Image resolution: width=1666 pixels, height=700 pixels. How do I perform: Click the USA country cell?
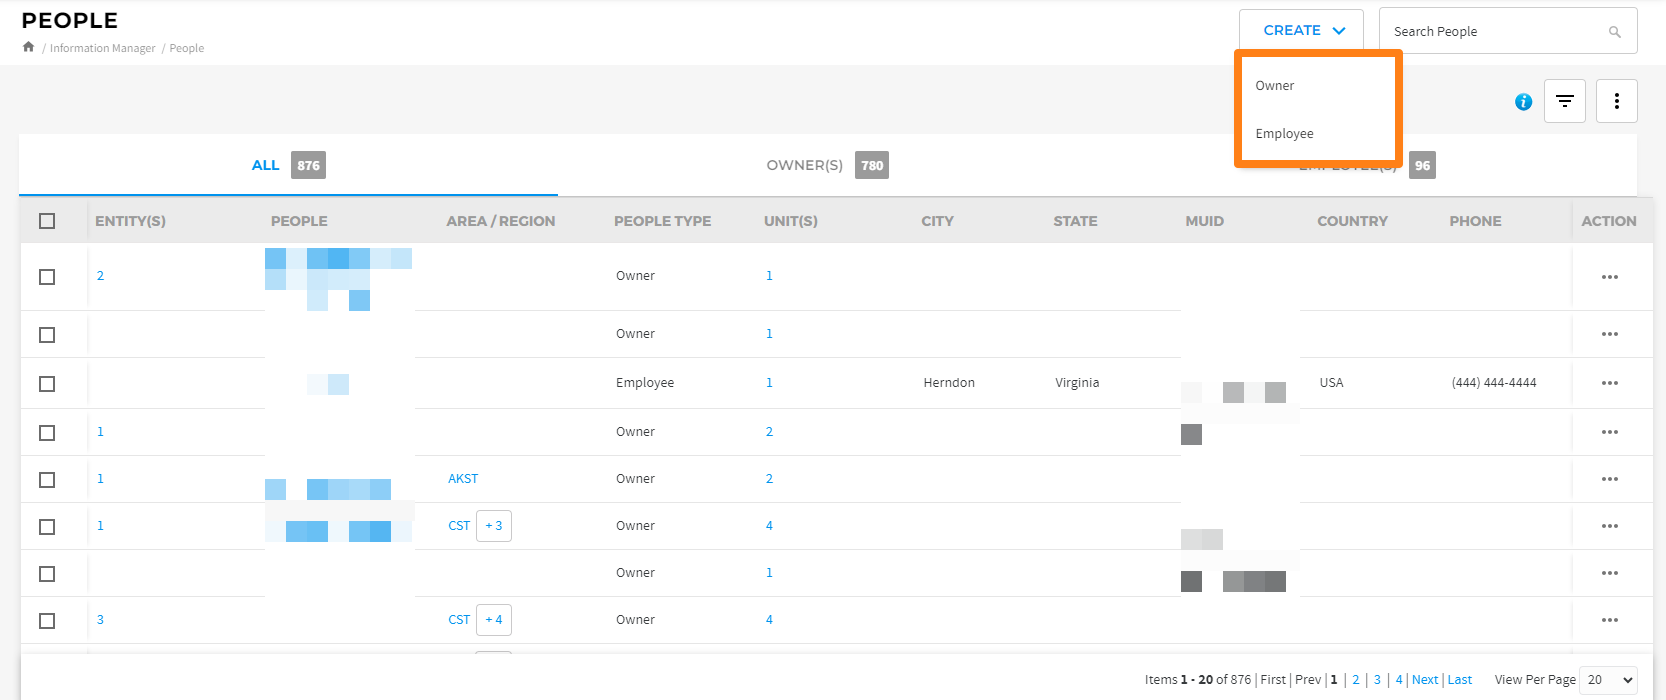(1331, 383)
